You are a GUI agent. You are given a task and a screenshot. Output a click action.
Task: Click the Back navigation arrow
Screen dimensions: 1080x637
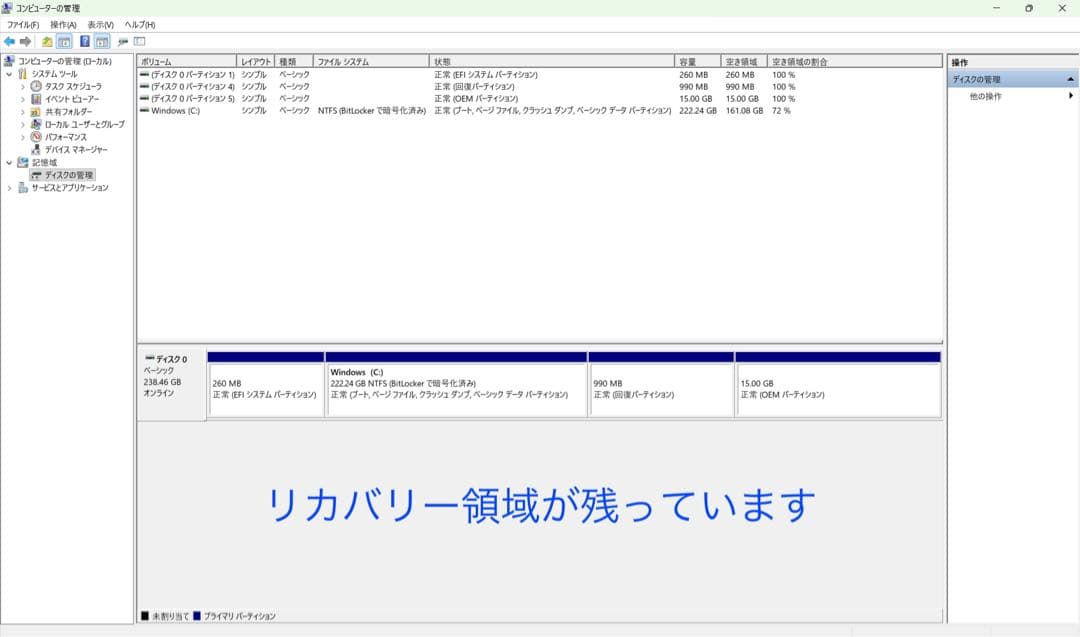(x=10, y=43)
